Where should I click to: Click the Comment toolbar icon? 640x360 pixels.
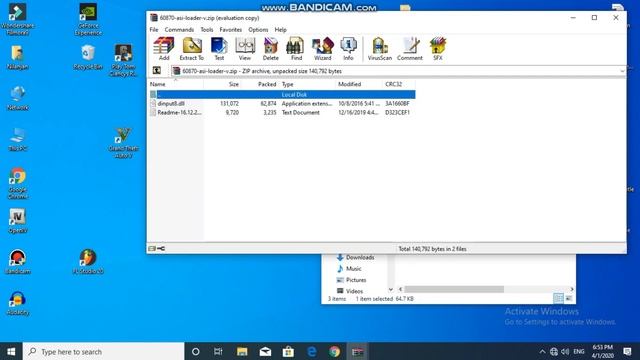[x=410, y=49]
